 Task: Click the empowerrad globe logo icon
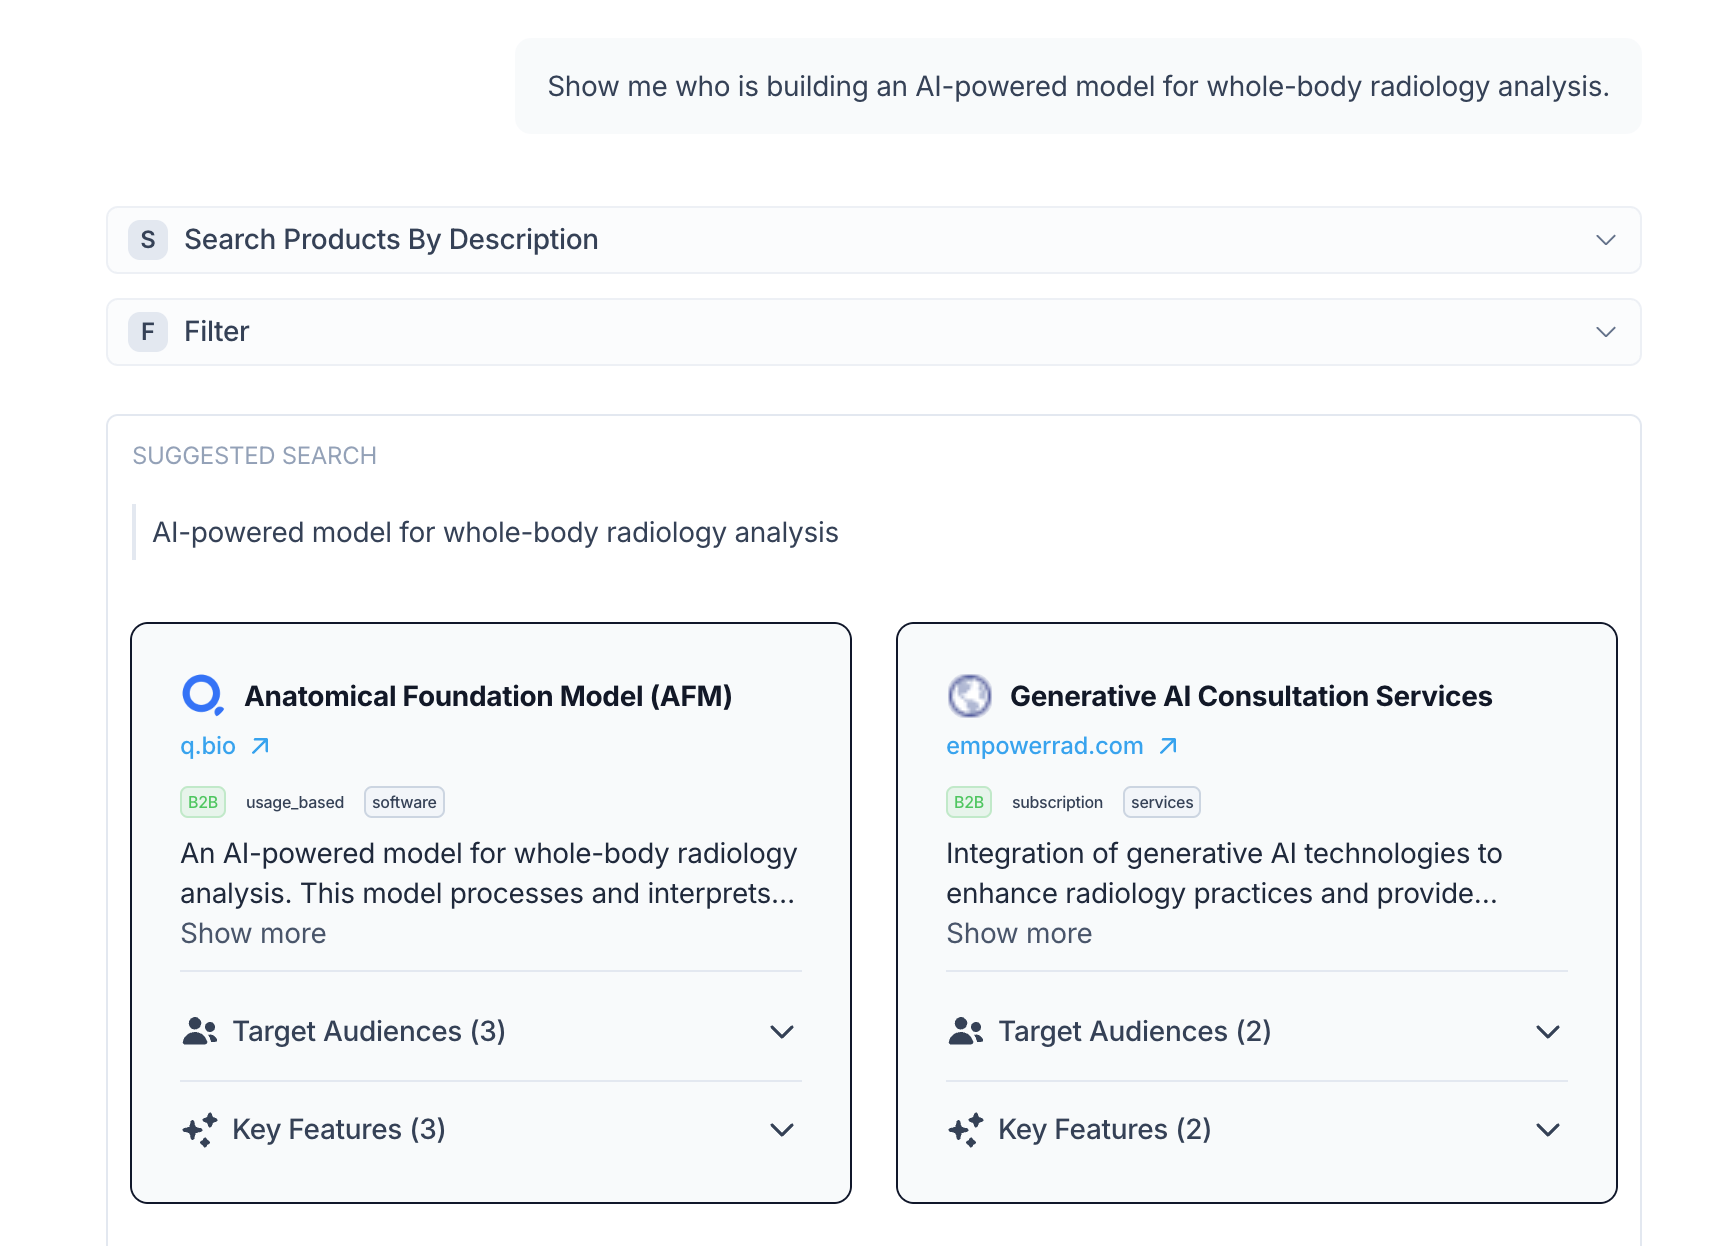pyautogui.click(x=969, y=695)
